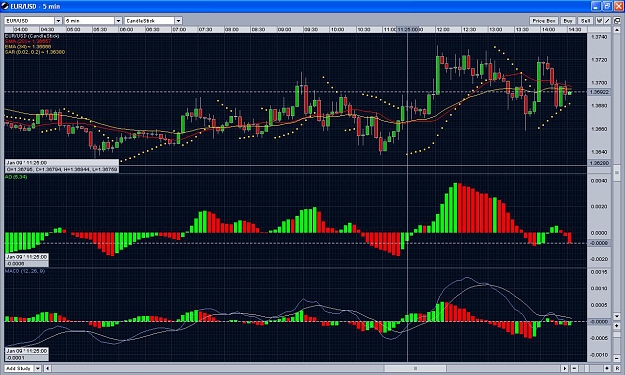This screenshot has height=375, width=625.
Task: Click the horizontal scrollbar left arrow
Action: click(47, 368)
